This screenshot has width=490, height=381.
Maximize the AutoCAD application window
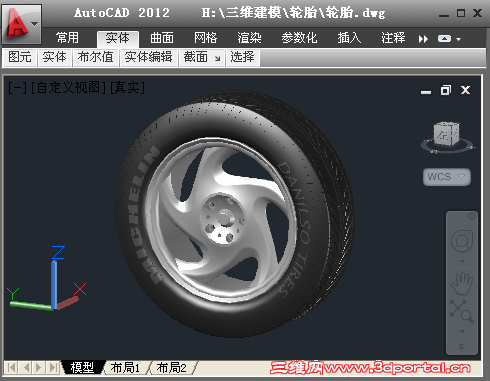click(x=461, y=13)
